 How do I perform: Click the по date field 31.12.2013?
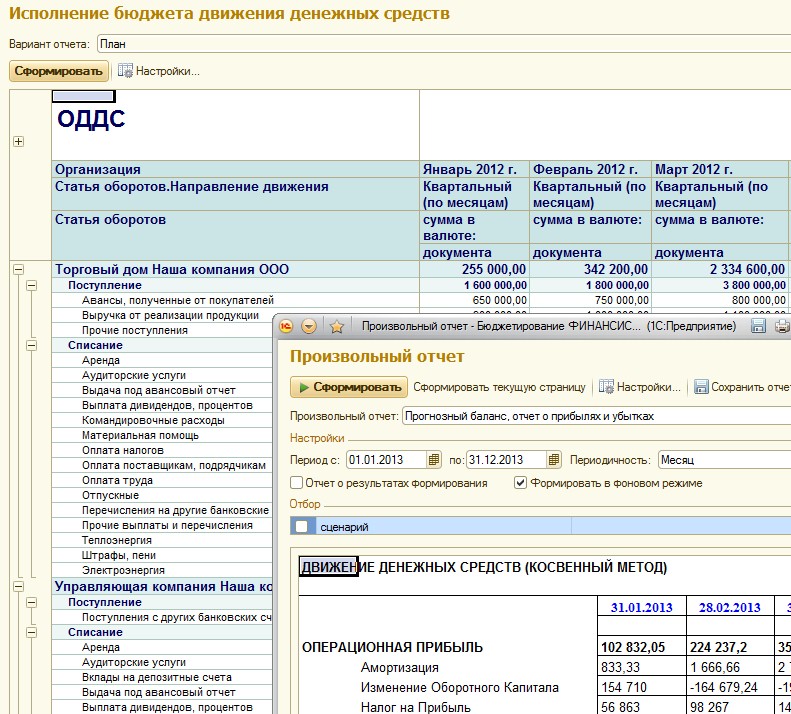506,460
